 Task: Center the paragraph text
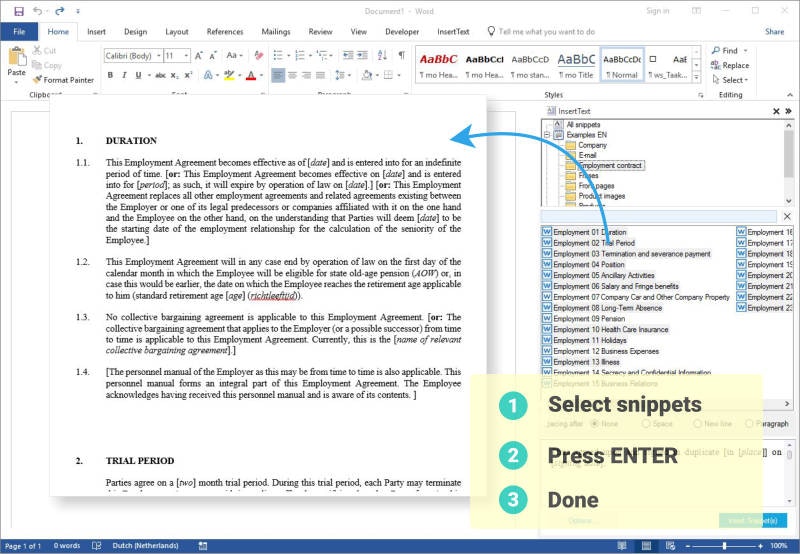click(x=292, y=75)
